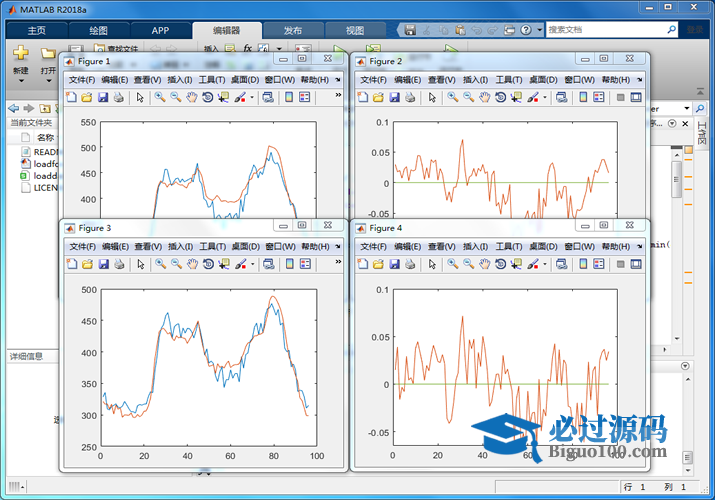715x500 pixels.
Task: Open 帮助(H) menu in Figure 4
Action: (616, 247)
